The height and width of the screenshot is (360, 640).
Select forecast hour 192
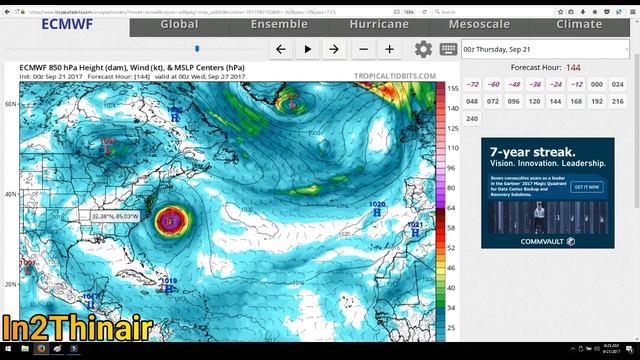[x=597, y=101]
